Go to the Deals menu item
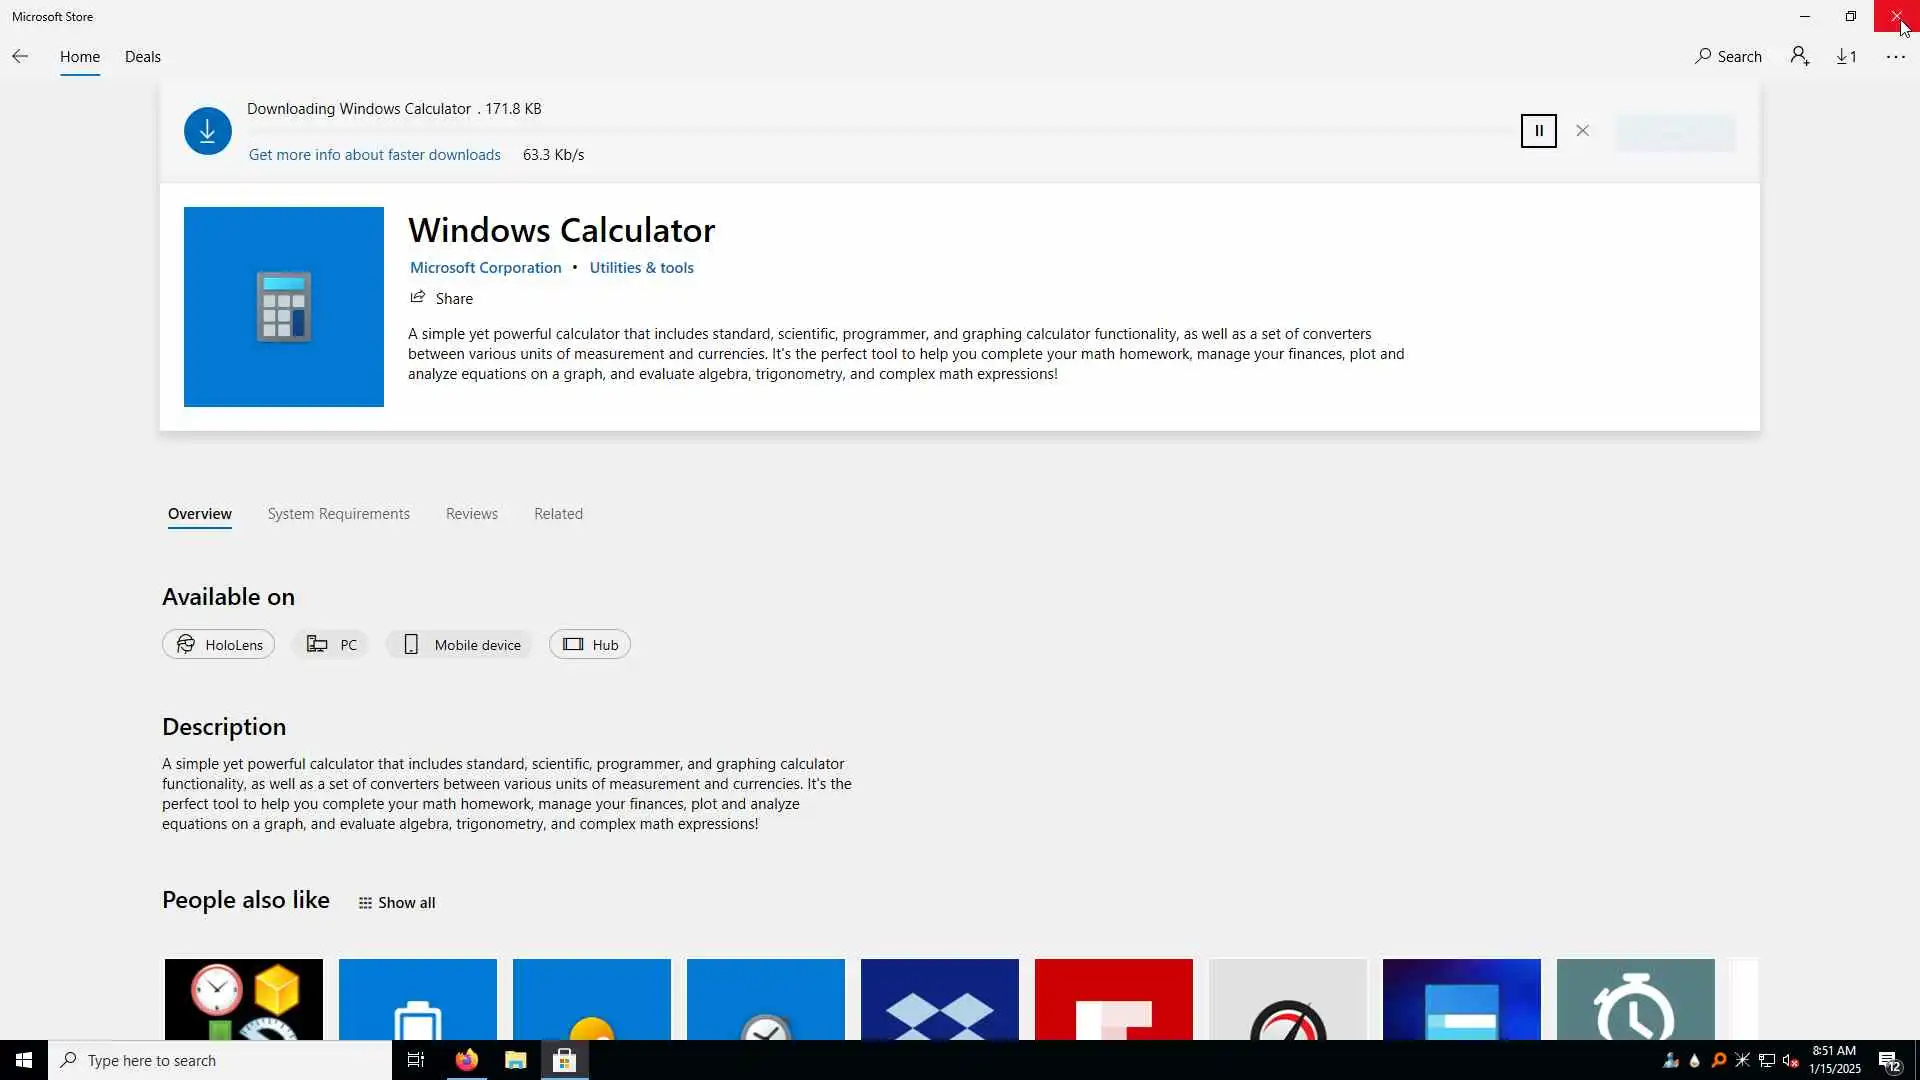Image resolution: width=1920 pixels, height=1080 pixels. (x=142, y=57)
